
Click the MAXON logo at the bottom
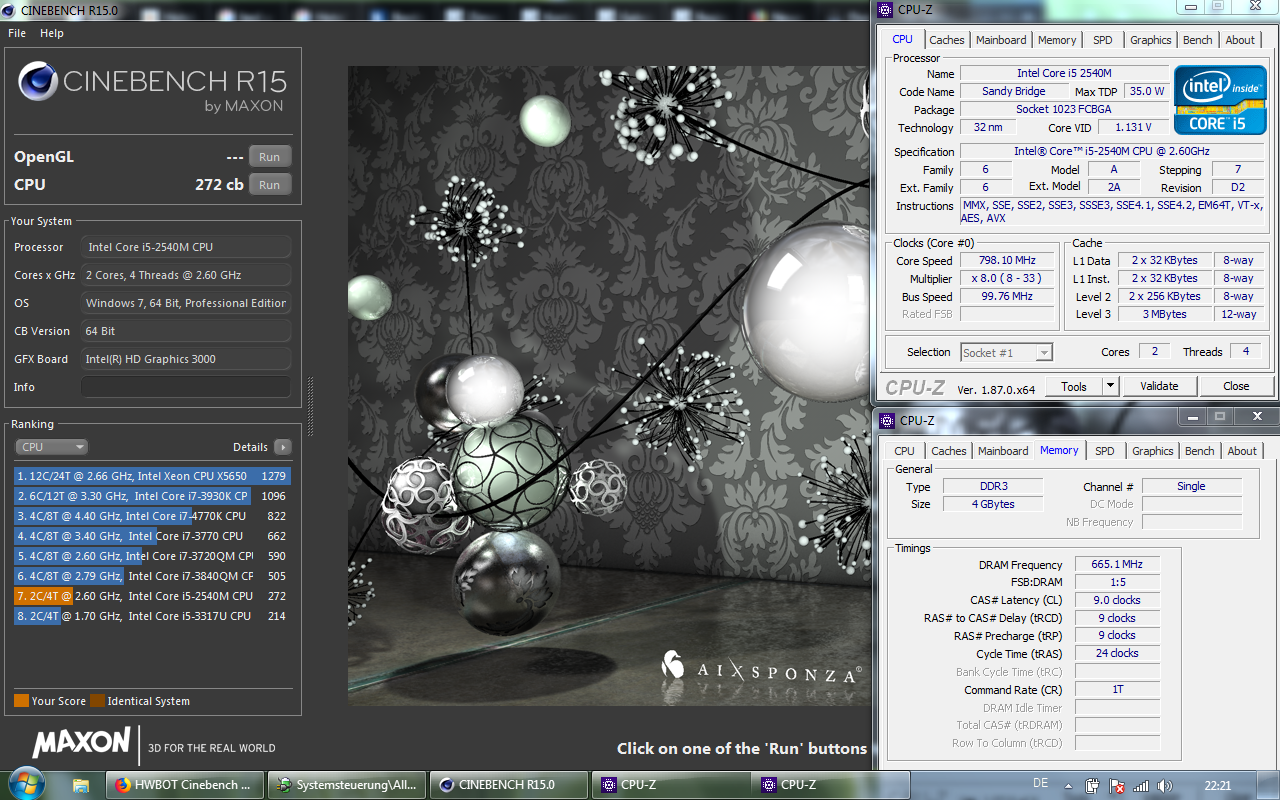(x=81, y=743)
